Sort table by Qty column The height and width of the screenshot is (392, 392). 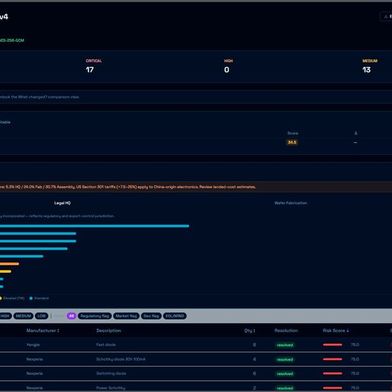pos(250,331)
